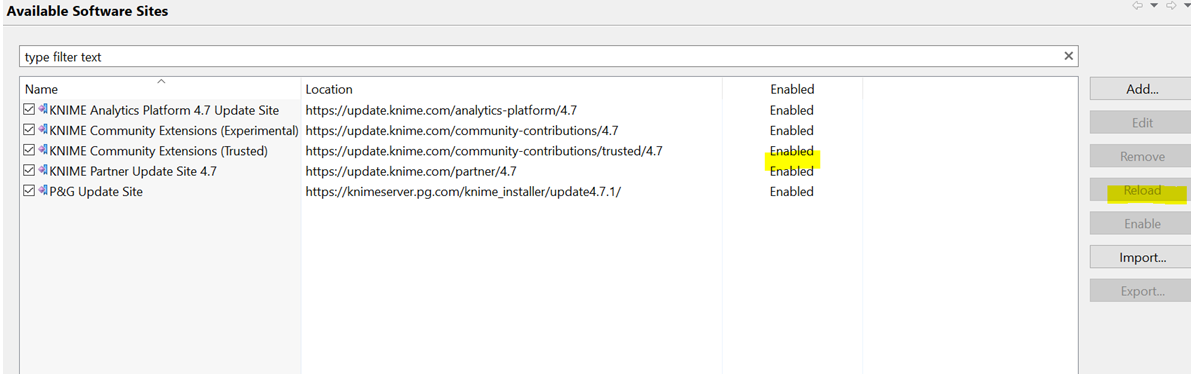Uncheck KNIME Community Extensions (Trusted) checkbox
The height and width of the screenshot is (379, 1198).
pos(29,151)
